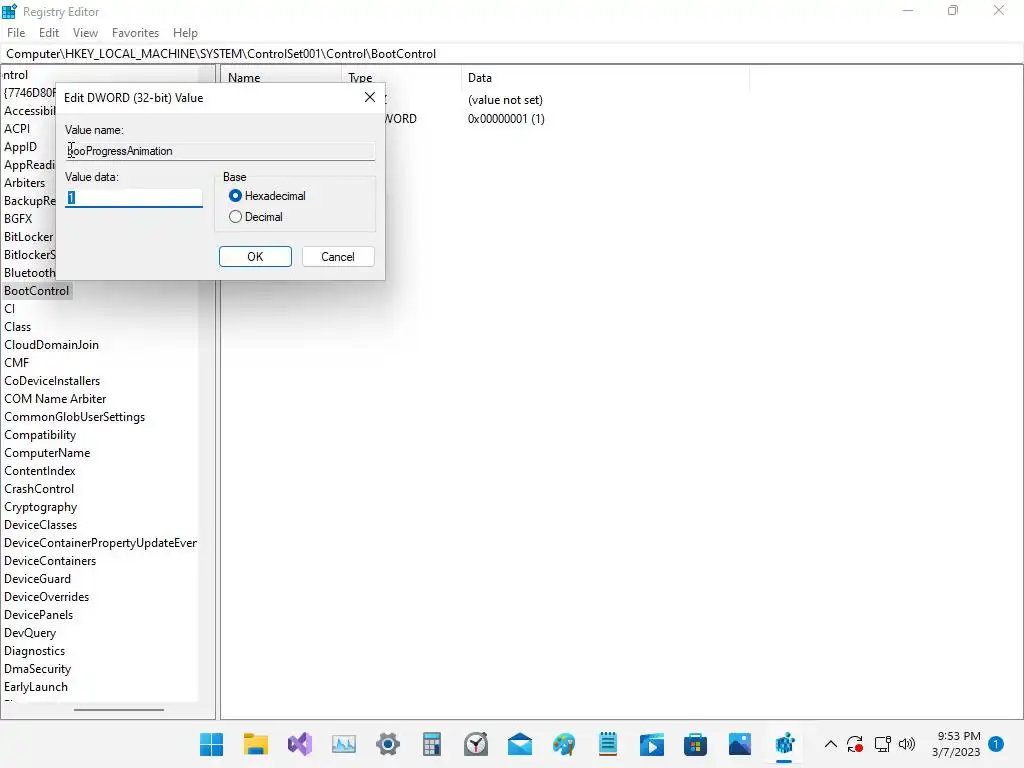
Task: Open the Clock app on the taskbar
Action: click(476, 744)
